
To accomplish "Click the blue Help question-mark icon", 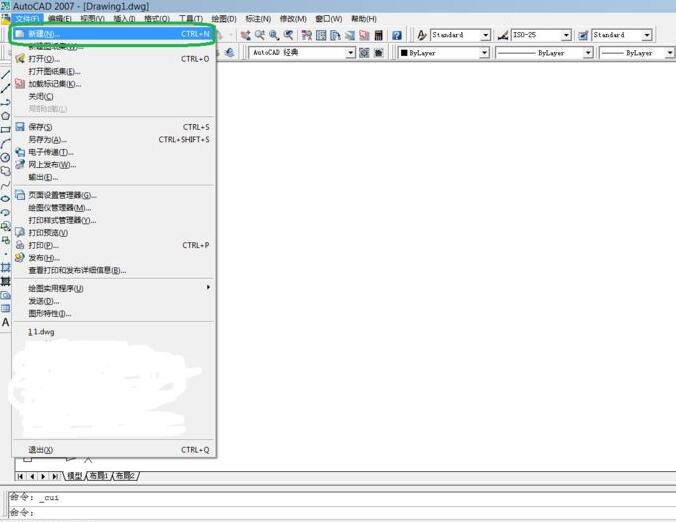I will click(x=397, y=35).
